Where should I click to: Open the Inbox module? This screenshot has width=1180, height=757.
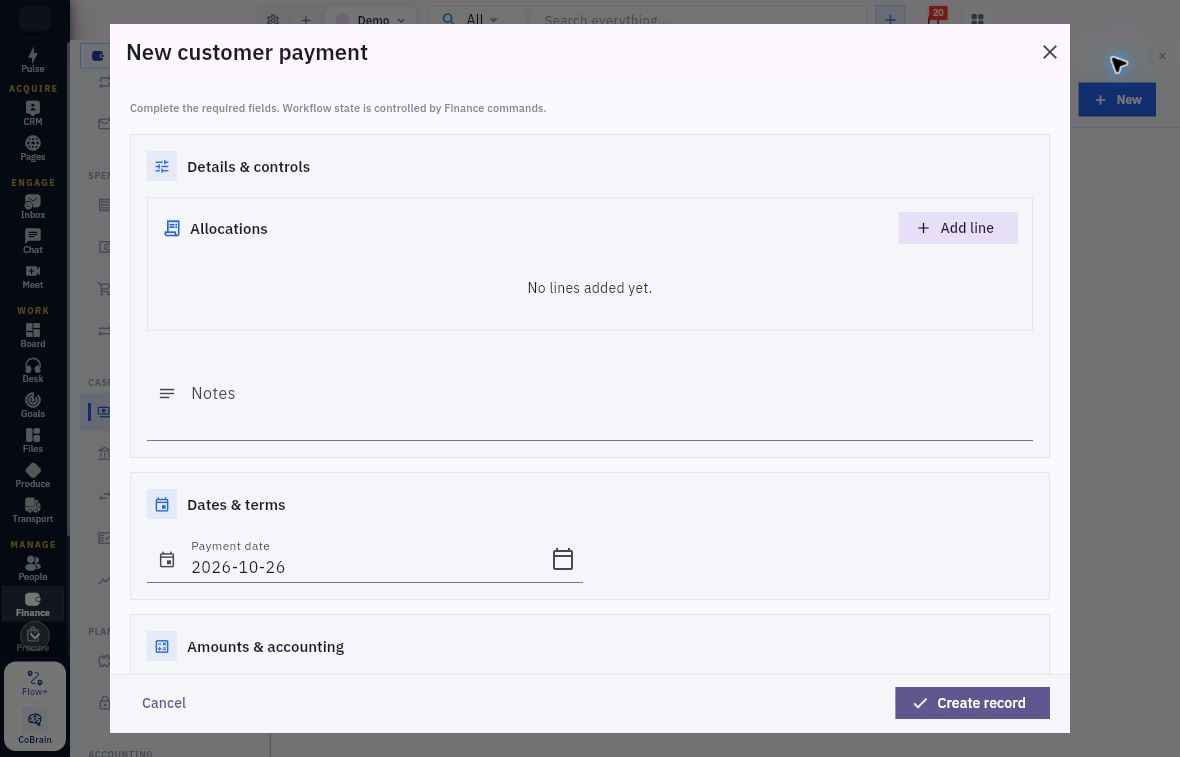pos(32,206)
